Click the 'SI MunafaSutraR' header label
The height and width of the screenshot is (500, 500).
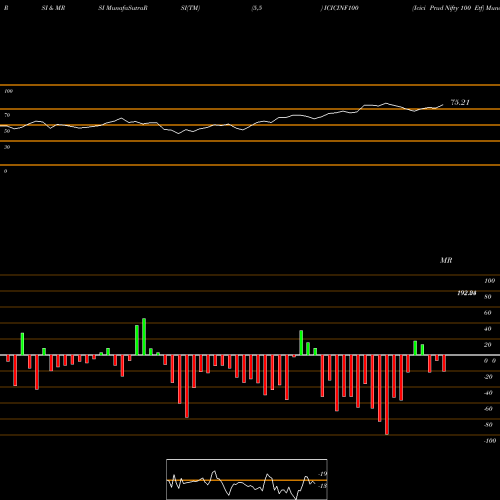123,8
